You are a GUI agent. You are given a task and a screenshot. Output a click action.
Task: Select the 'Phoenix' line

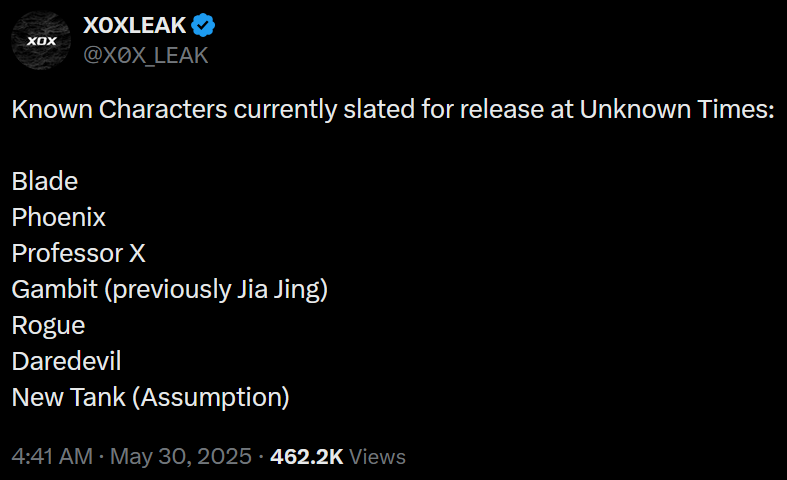coord(59,217)
